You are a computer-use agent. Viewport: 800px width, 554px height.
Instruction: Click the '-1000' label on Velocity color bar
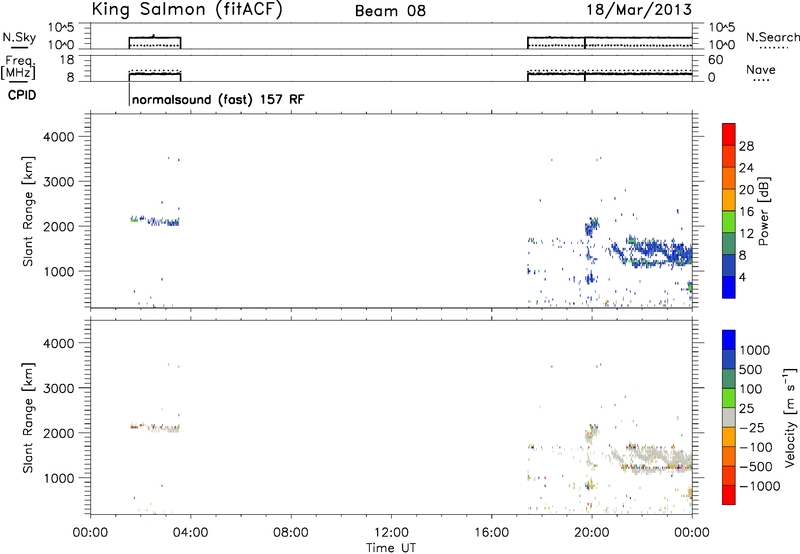pos(760,486)
